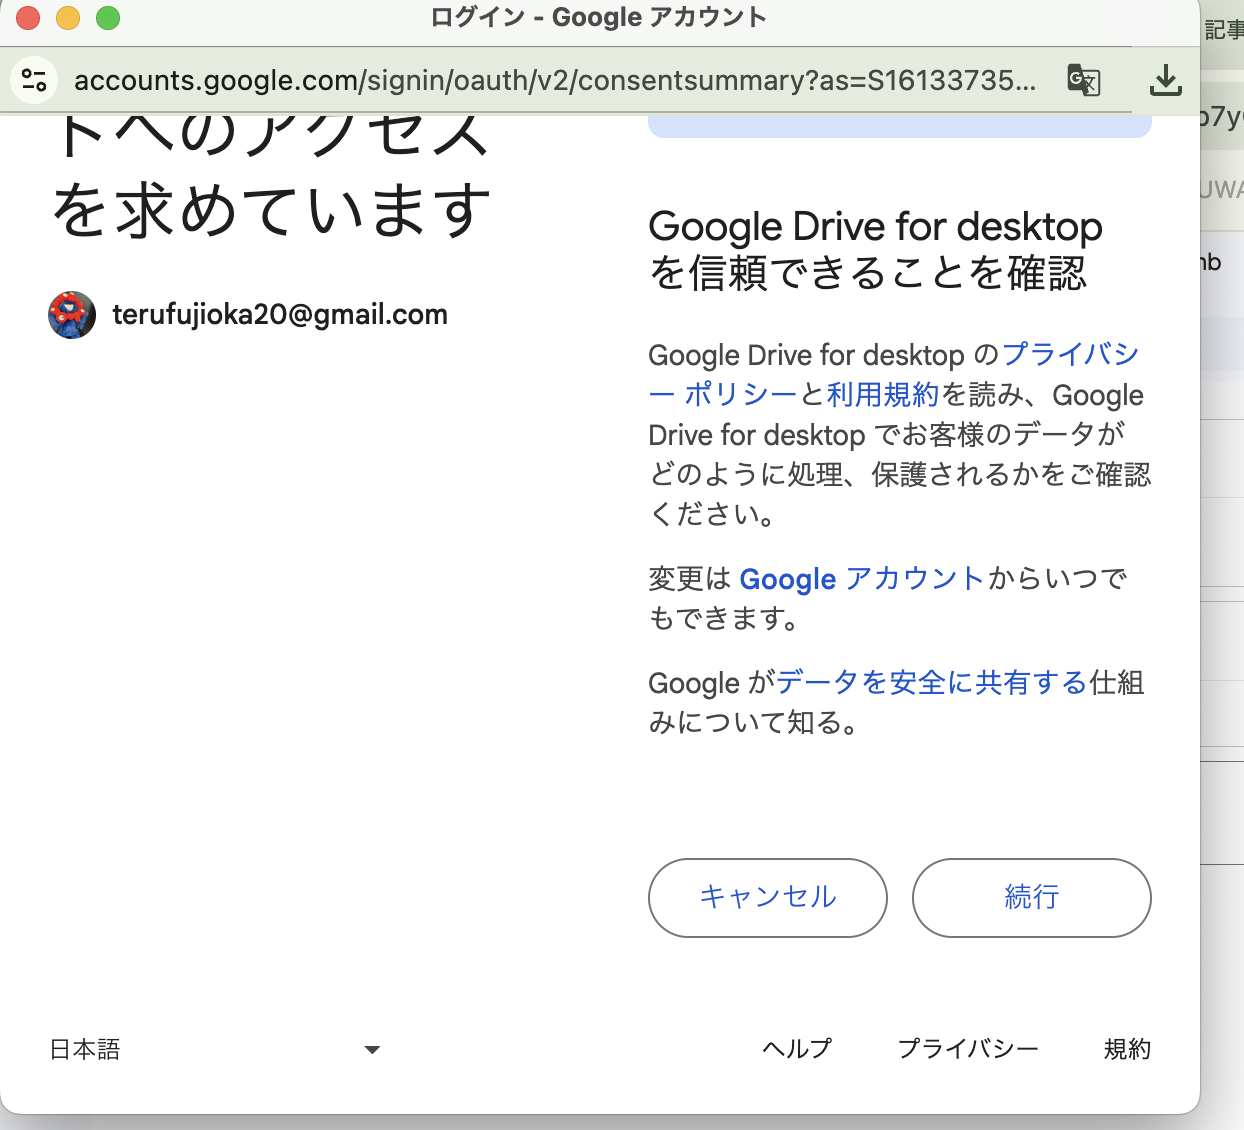Click the green zoom button on the window
1244x1130 pixels.
108,18
